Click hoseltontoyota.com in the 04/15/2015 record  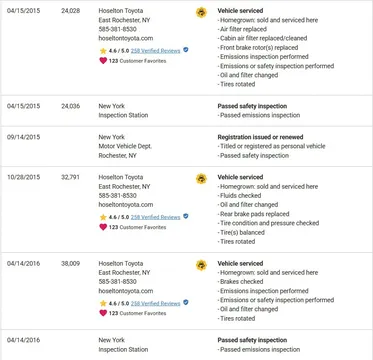point(126,38)
